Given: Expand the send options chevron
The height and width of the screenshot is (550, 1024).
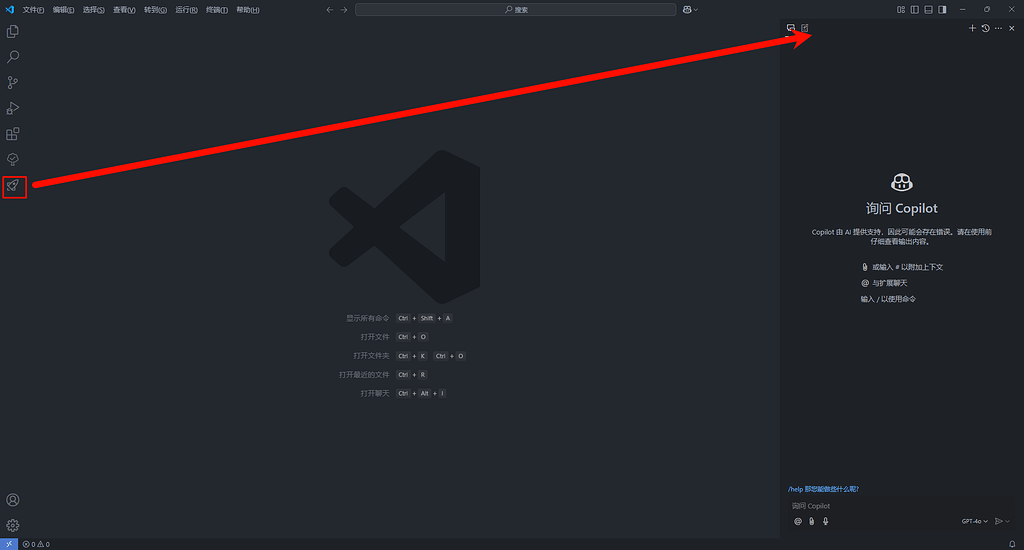Looking at the screenshot, I should pos(1008,521).
